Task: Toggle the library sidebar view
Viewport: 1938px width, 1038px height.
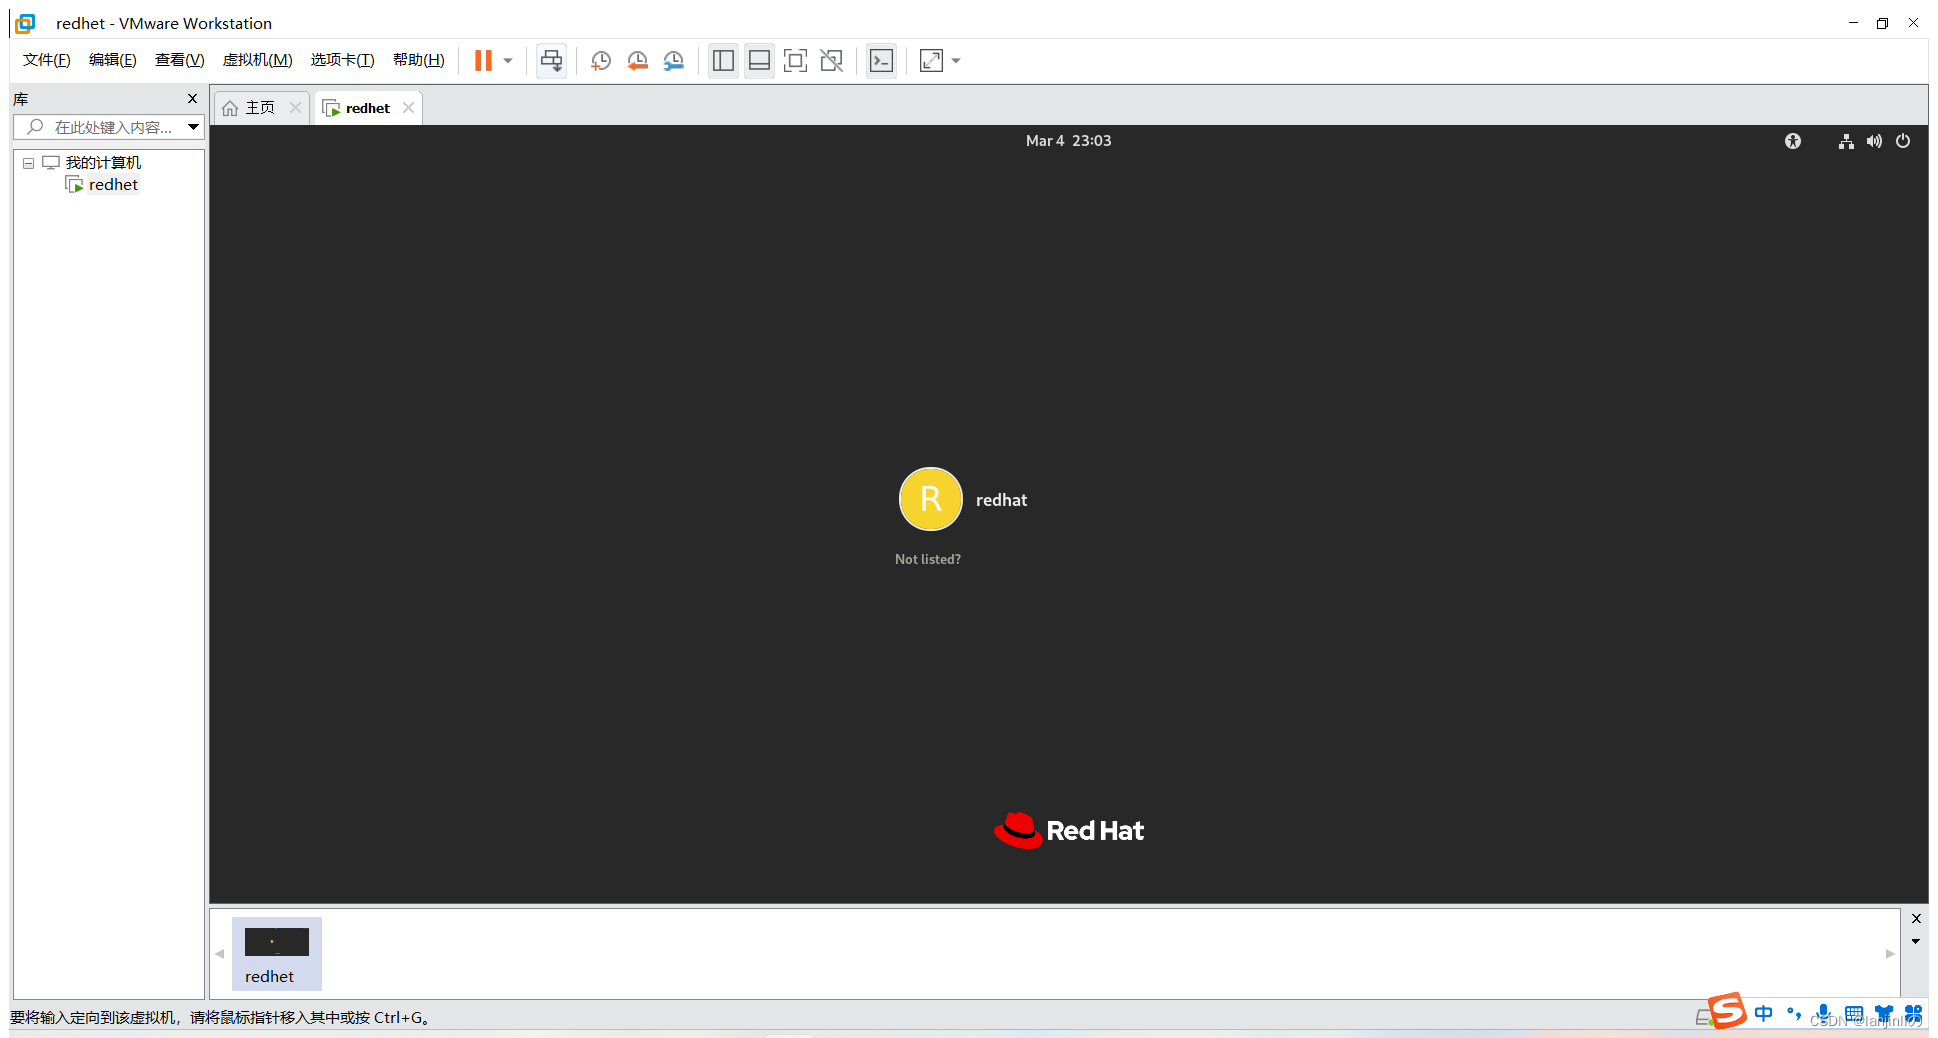Action: point(723,61)
